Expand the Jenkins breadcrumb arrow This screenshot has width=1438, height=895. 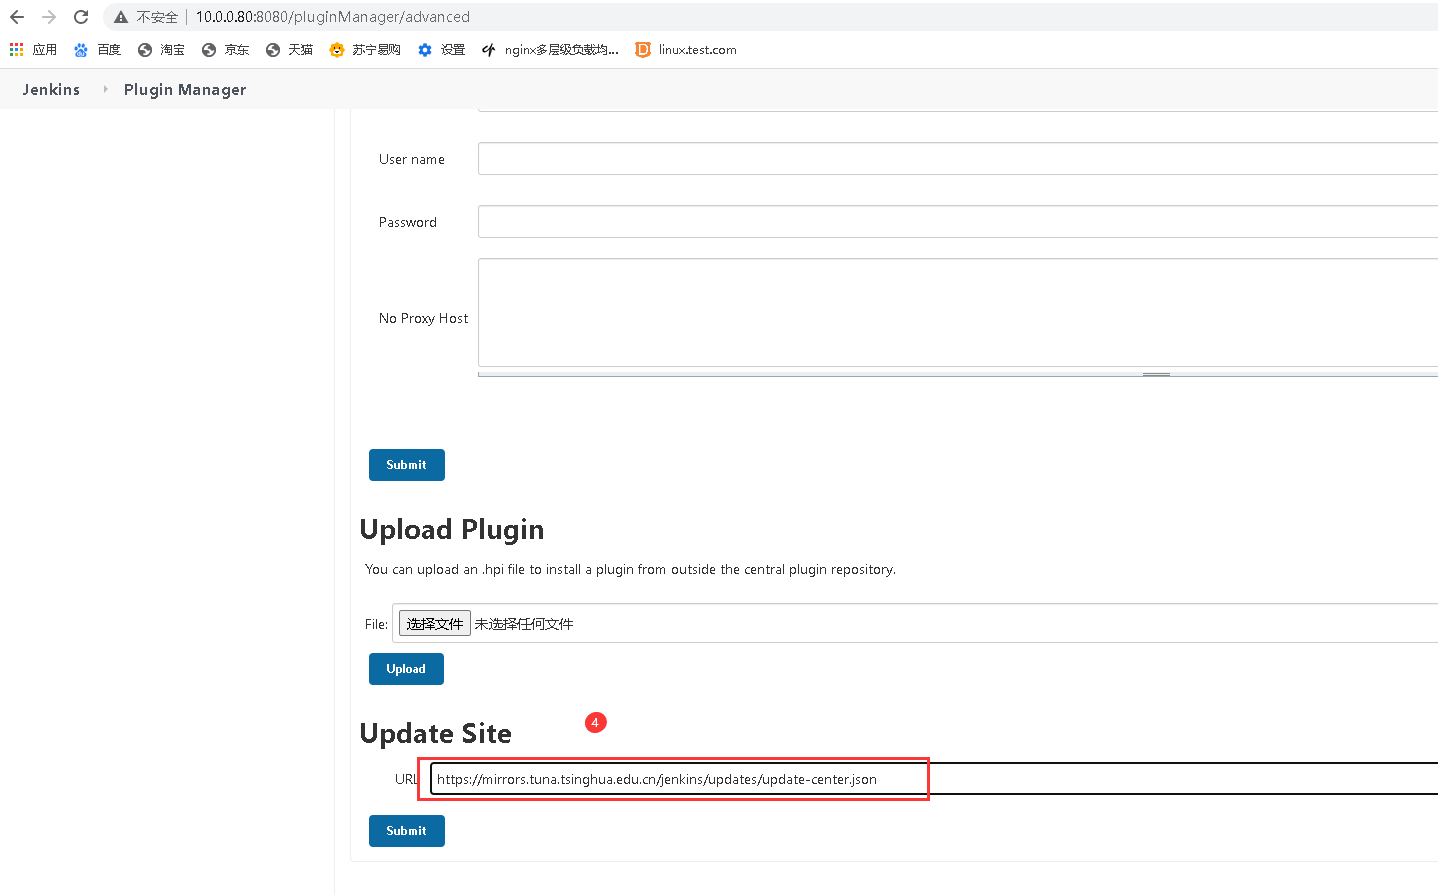[105, 89]
